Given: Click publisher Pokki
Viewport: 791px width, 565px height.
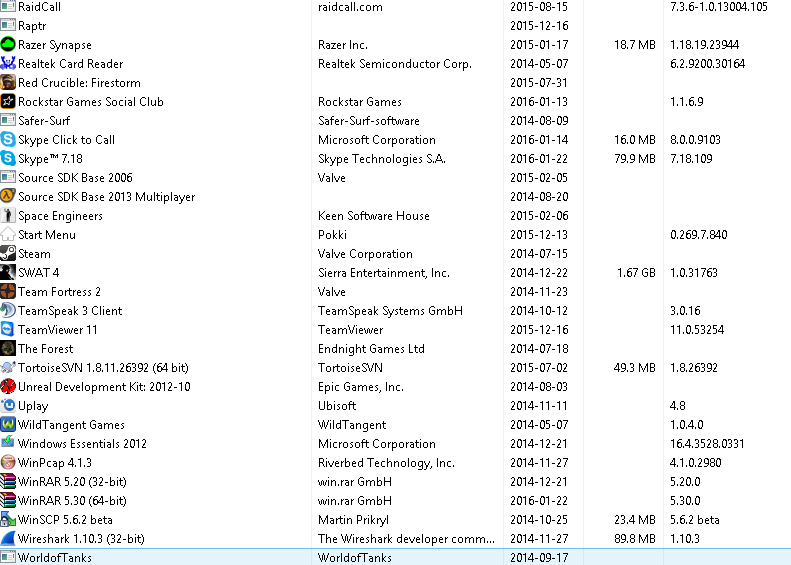Looking at the screenshot, I should click(332, 235).
